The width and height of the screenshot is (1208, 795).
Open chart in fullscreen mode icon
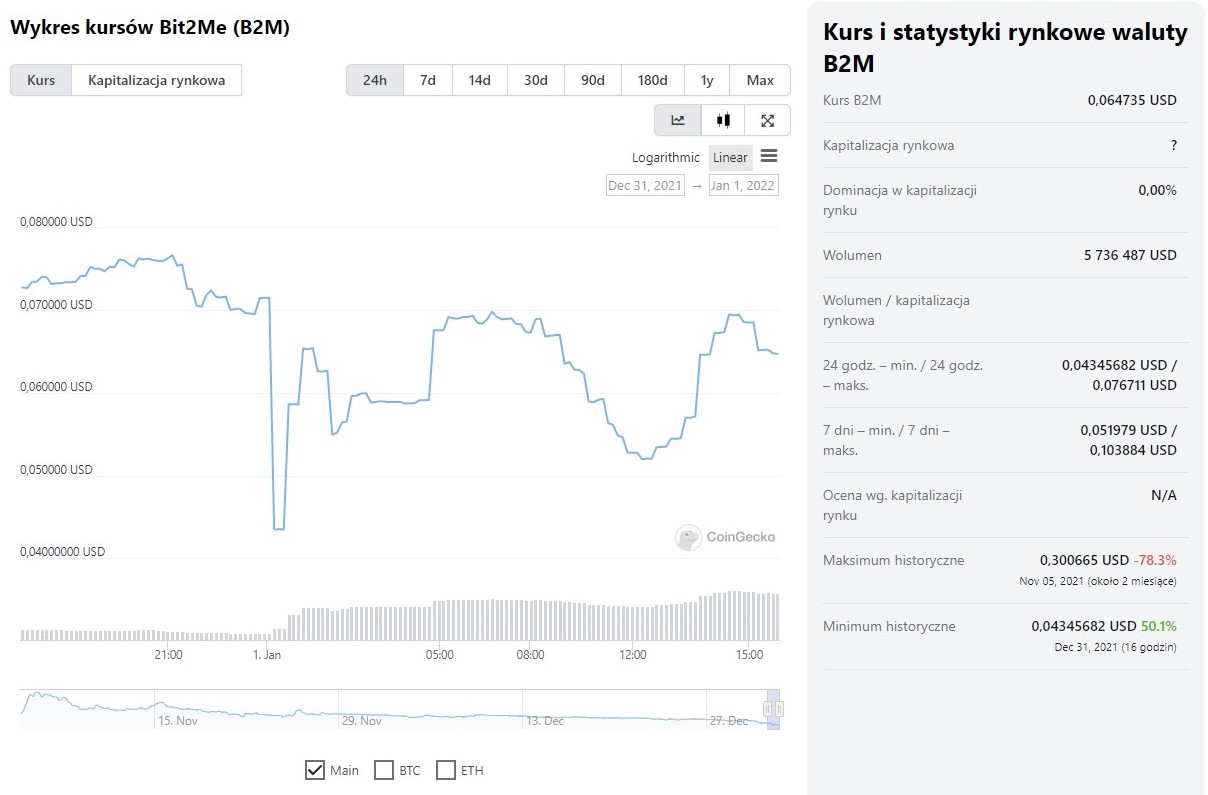point(767,120)
